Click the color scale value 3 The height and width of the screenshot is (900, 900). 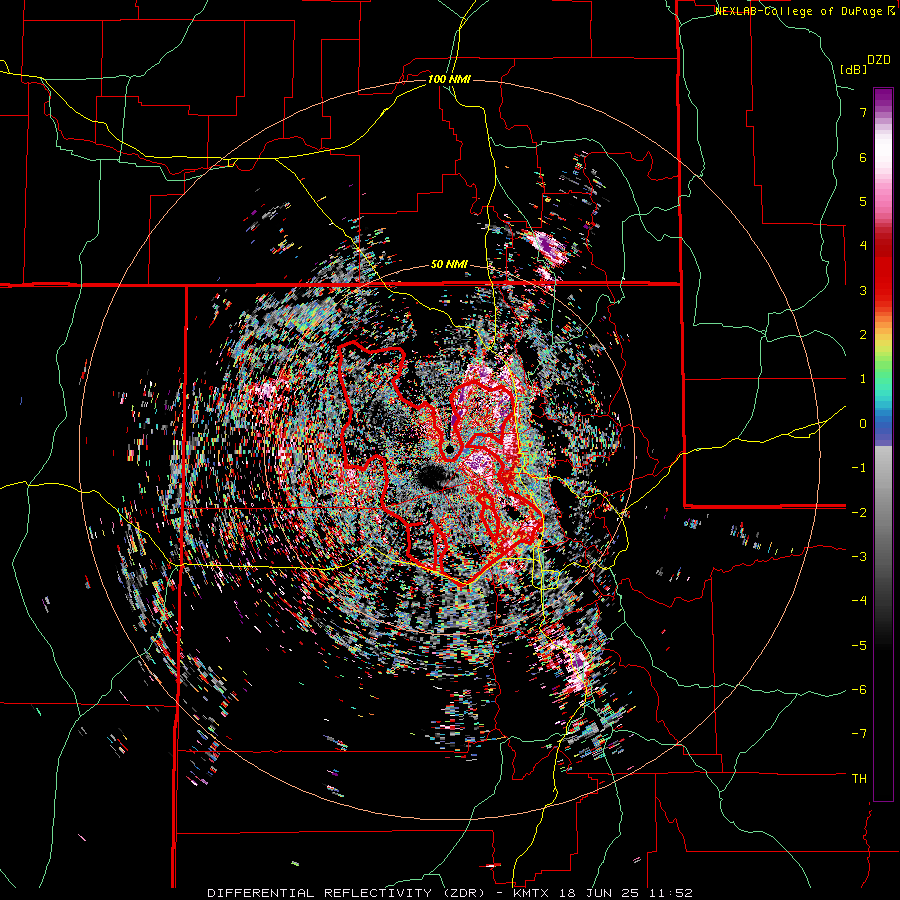pyautogui.click(x=863, y=290)
